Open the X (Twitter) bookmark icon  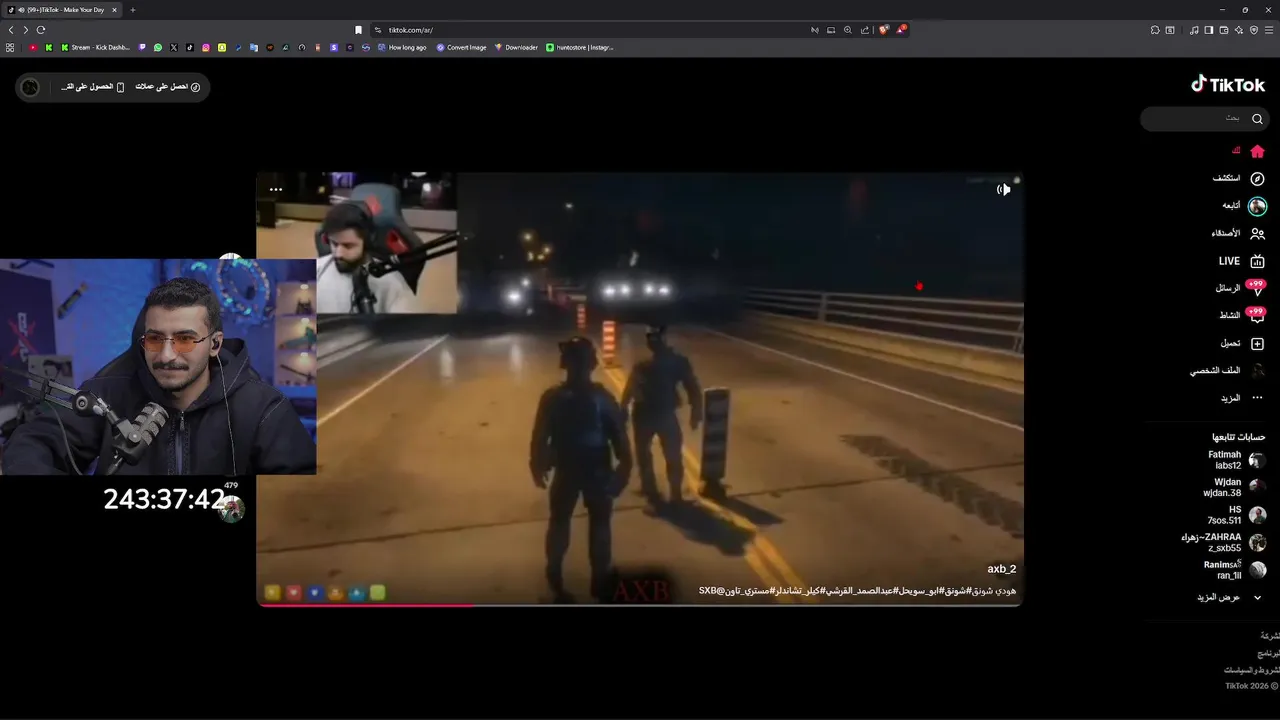coord(173,47)
